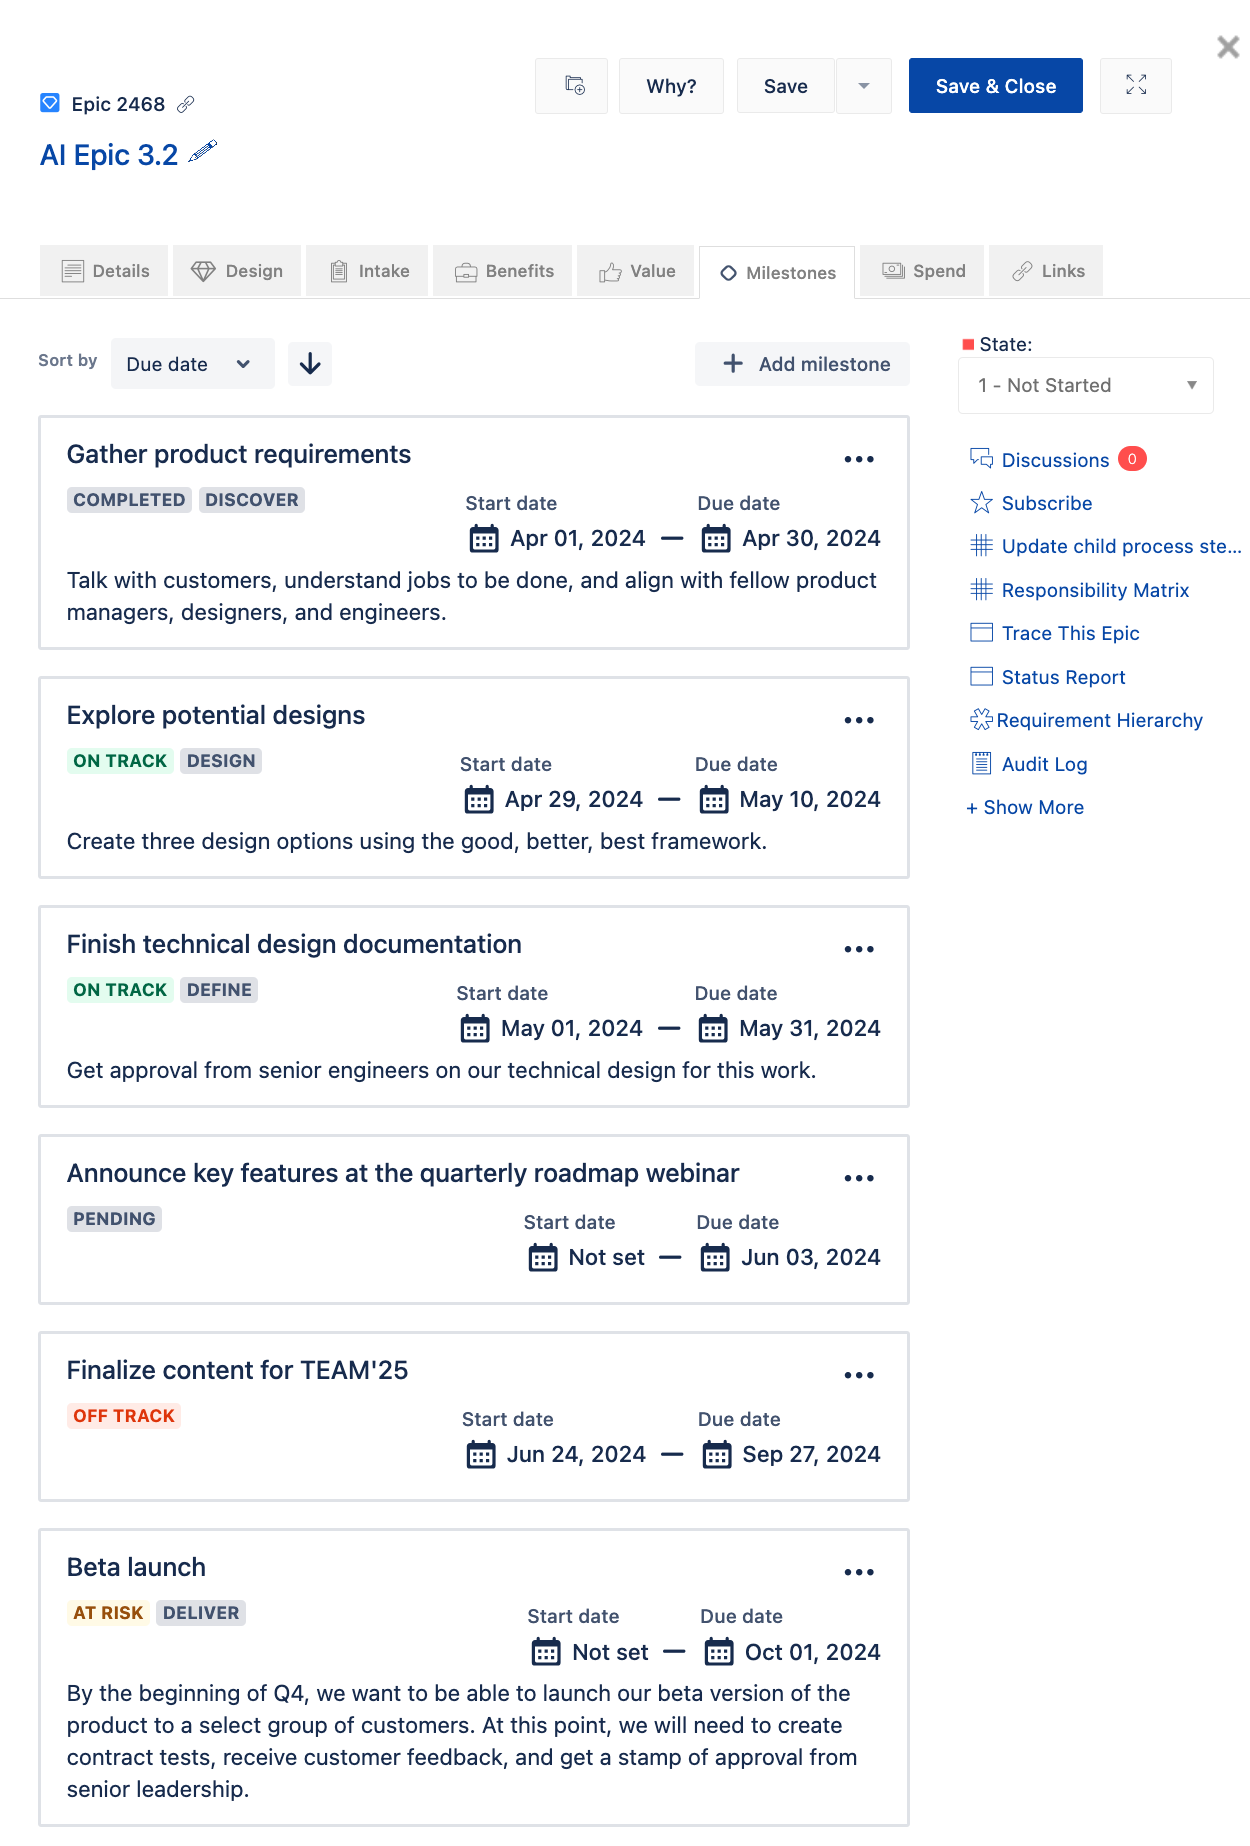Screen dimensions: 1250x1846
Task: Click the Save button
Action: pos(785,86)
